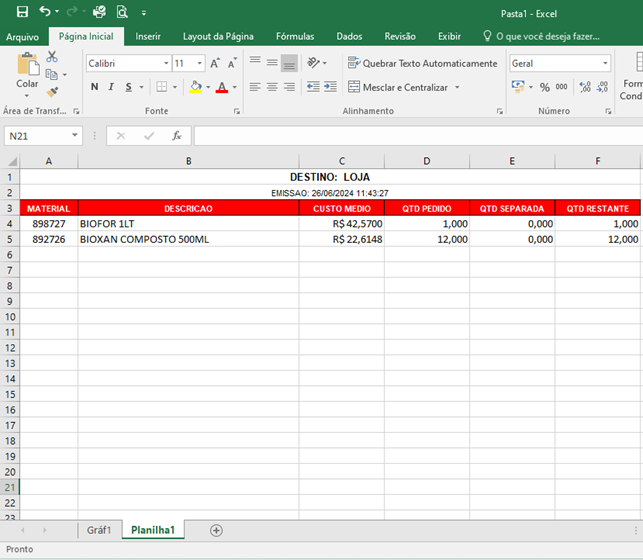Open Número dialog launcher
Image resolution: width=643 pixels, height=560 pixels.
point(608,111)
